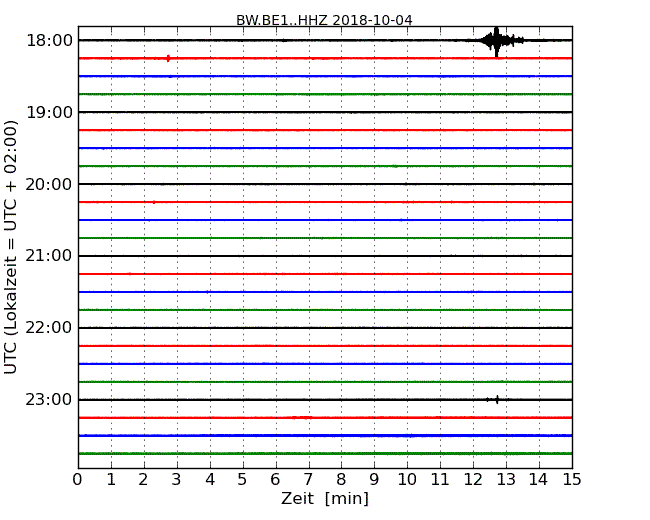Click the small black spike on 23:00 trace
The width and height of the screenshot is (650, 520).
[497, 400]
